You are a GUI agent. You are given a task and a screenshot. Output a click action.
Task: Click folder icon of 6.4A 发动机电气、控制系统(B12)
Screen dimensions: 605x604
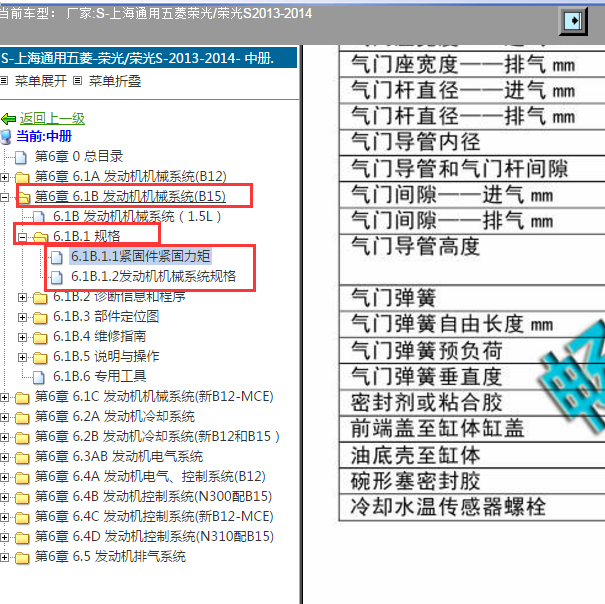pos(22,478)
